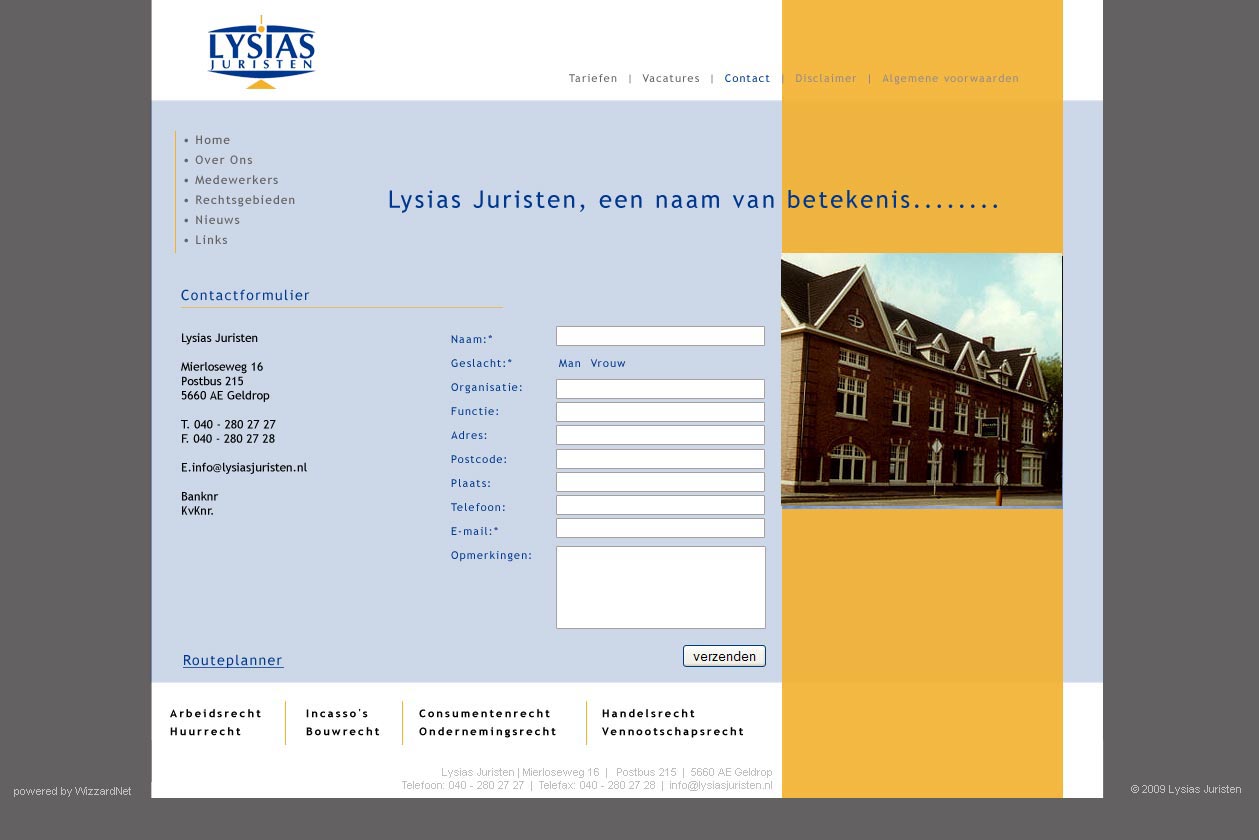Click the Telefoon input field
Image resolution: width=1259 pixels, height=840 pixels.
click(x=660, y=505)
